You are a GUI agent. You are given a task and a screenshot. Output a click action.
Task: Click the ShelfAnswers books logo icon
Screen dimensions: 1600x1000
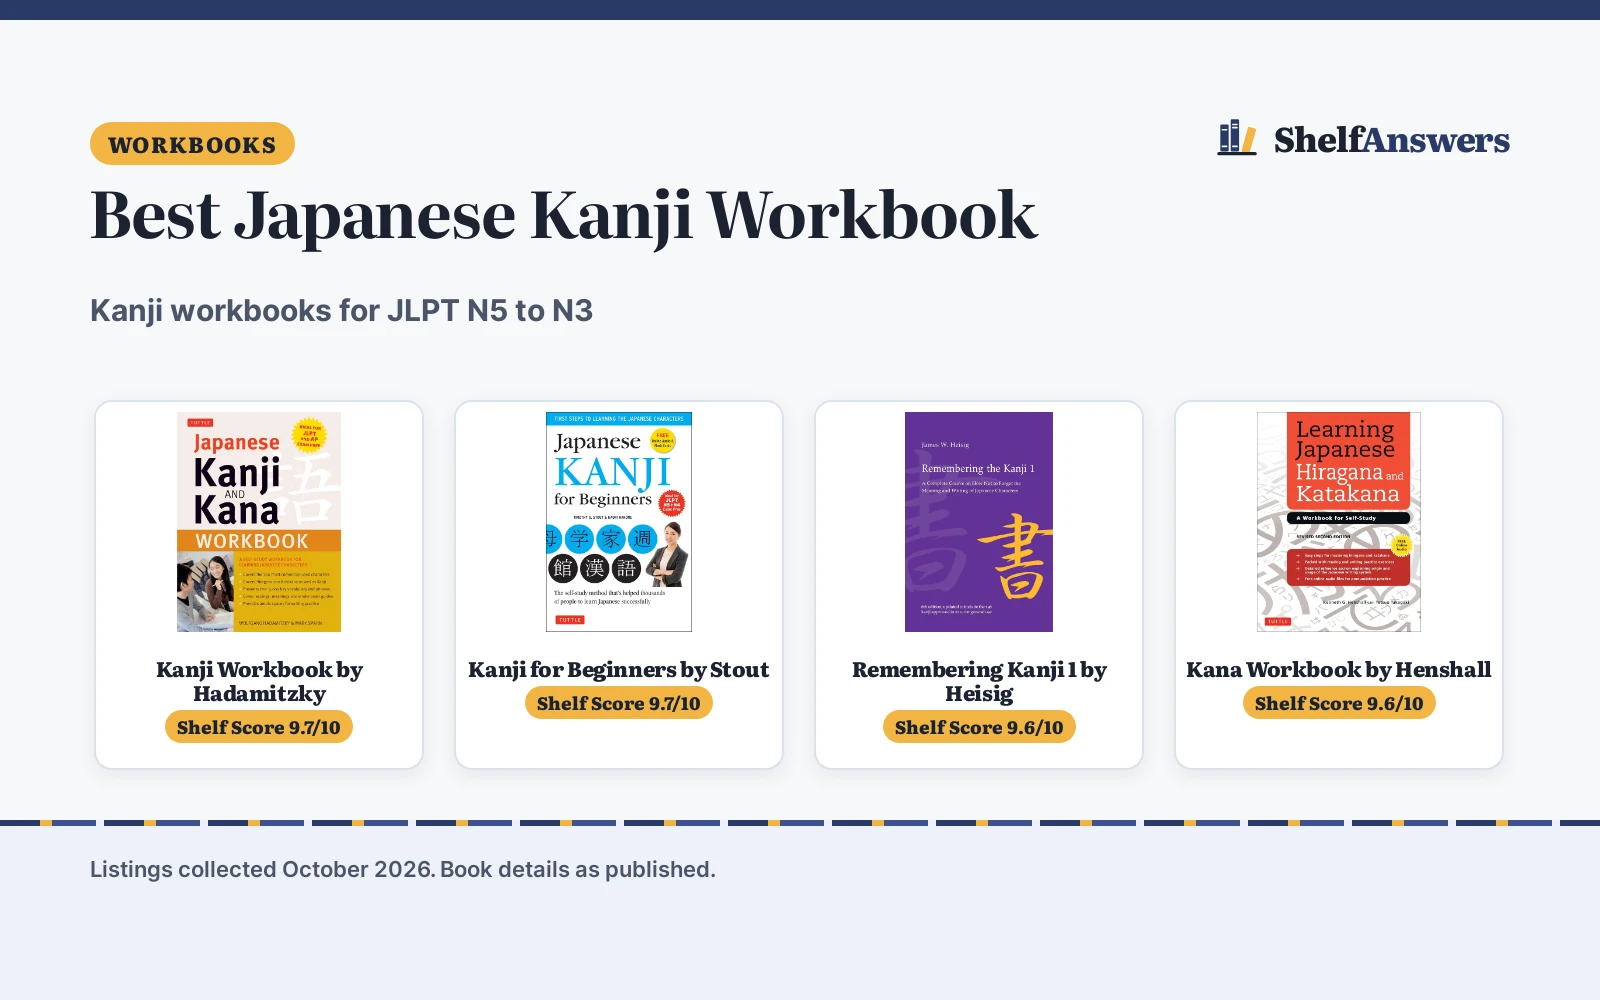point(1237,138)
